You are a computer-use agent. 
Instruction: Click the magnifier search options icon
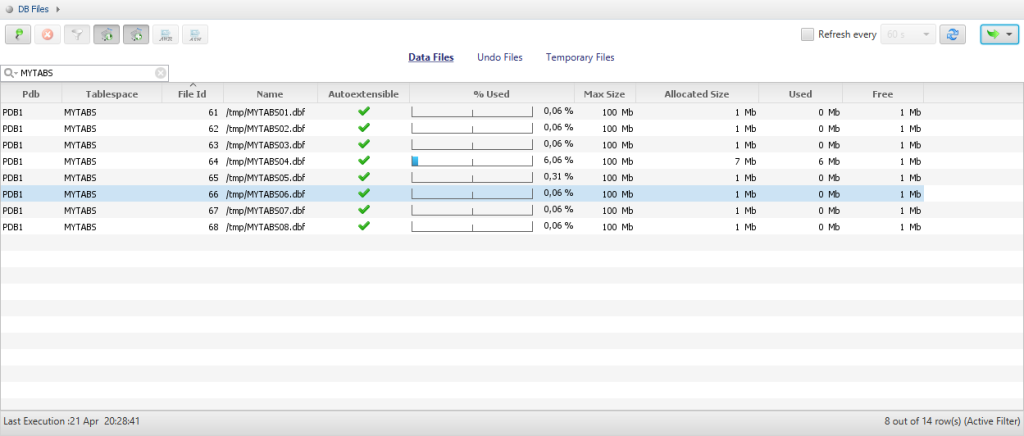coord(9,73)
